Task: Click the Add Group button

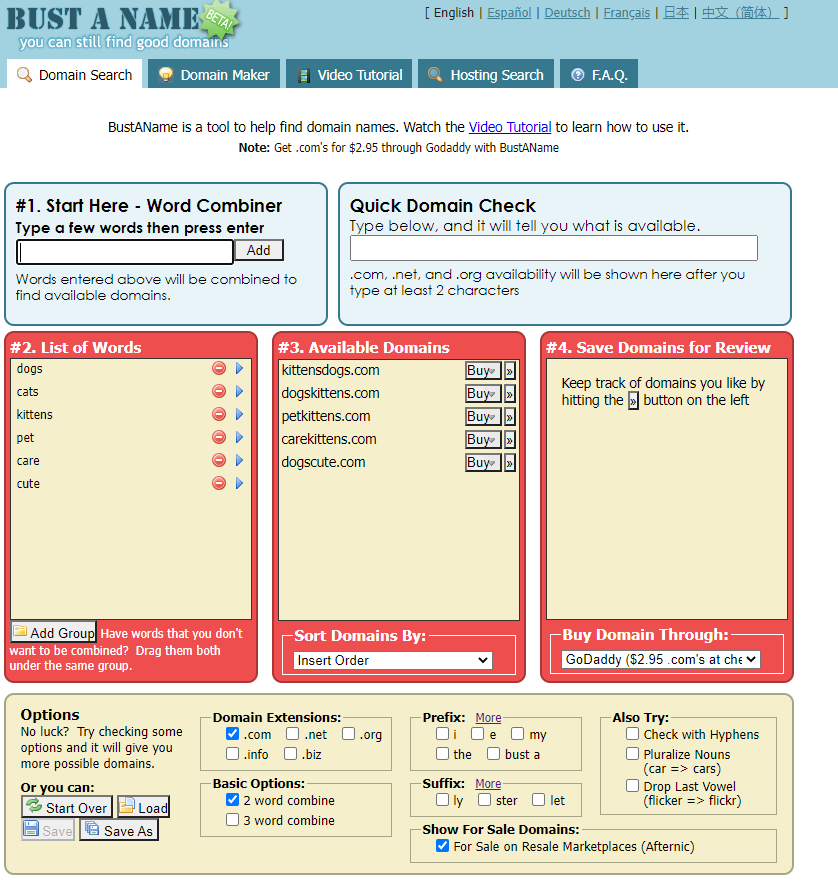Action: click(54, 632)
